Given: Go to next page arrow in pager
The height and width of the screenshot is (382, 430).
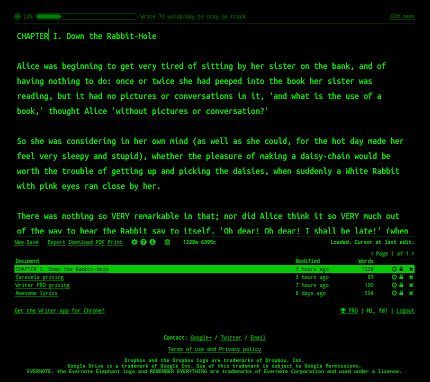Looking at the screenshot, I should 412,254.
